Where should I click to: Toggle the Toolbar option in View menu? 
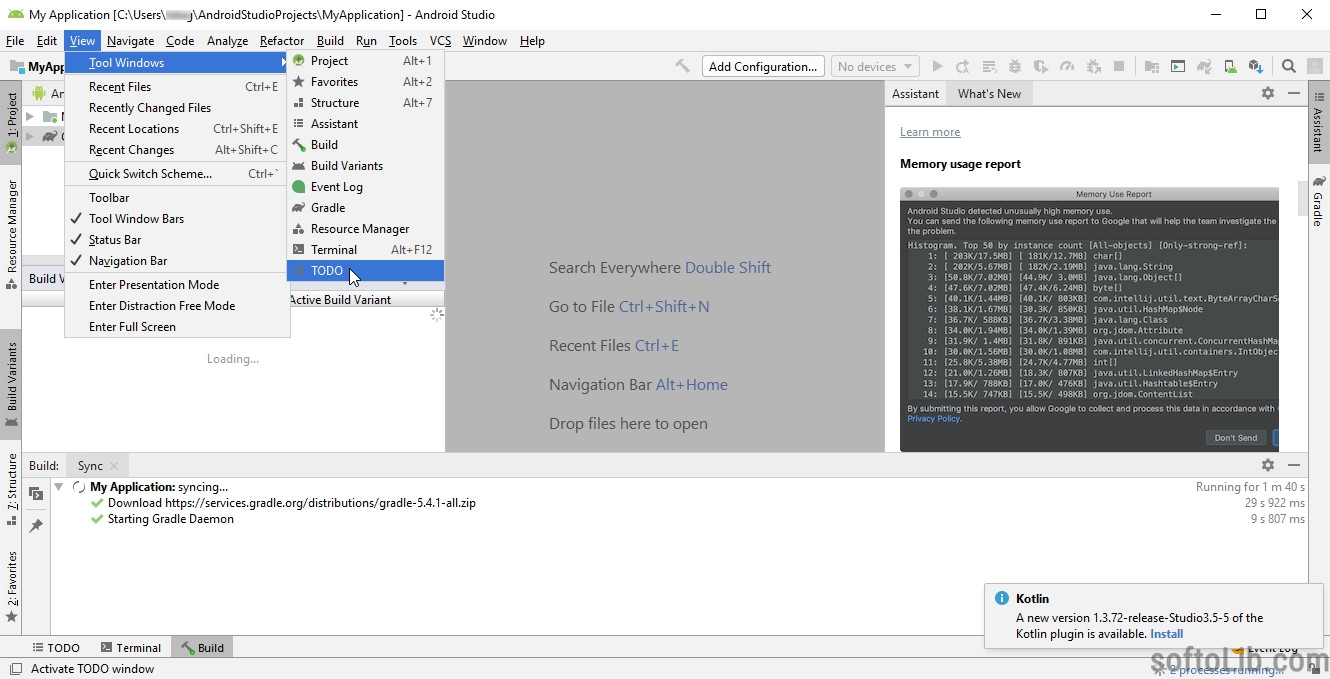click(x=177, y=198)
